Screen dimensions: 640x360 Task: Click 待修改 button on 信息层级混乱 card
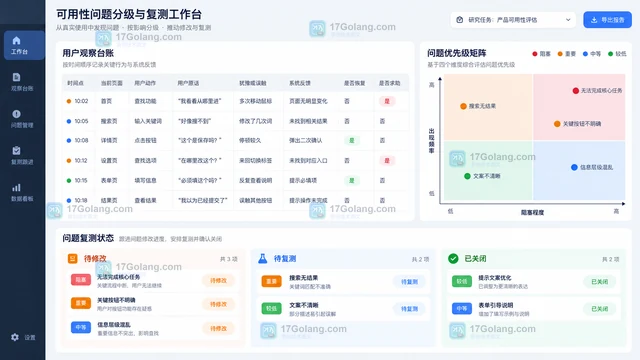(x=218, y=329)
